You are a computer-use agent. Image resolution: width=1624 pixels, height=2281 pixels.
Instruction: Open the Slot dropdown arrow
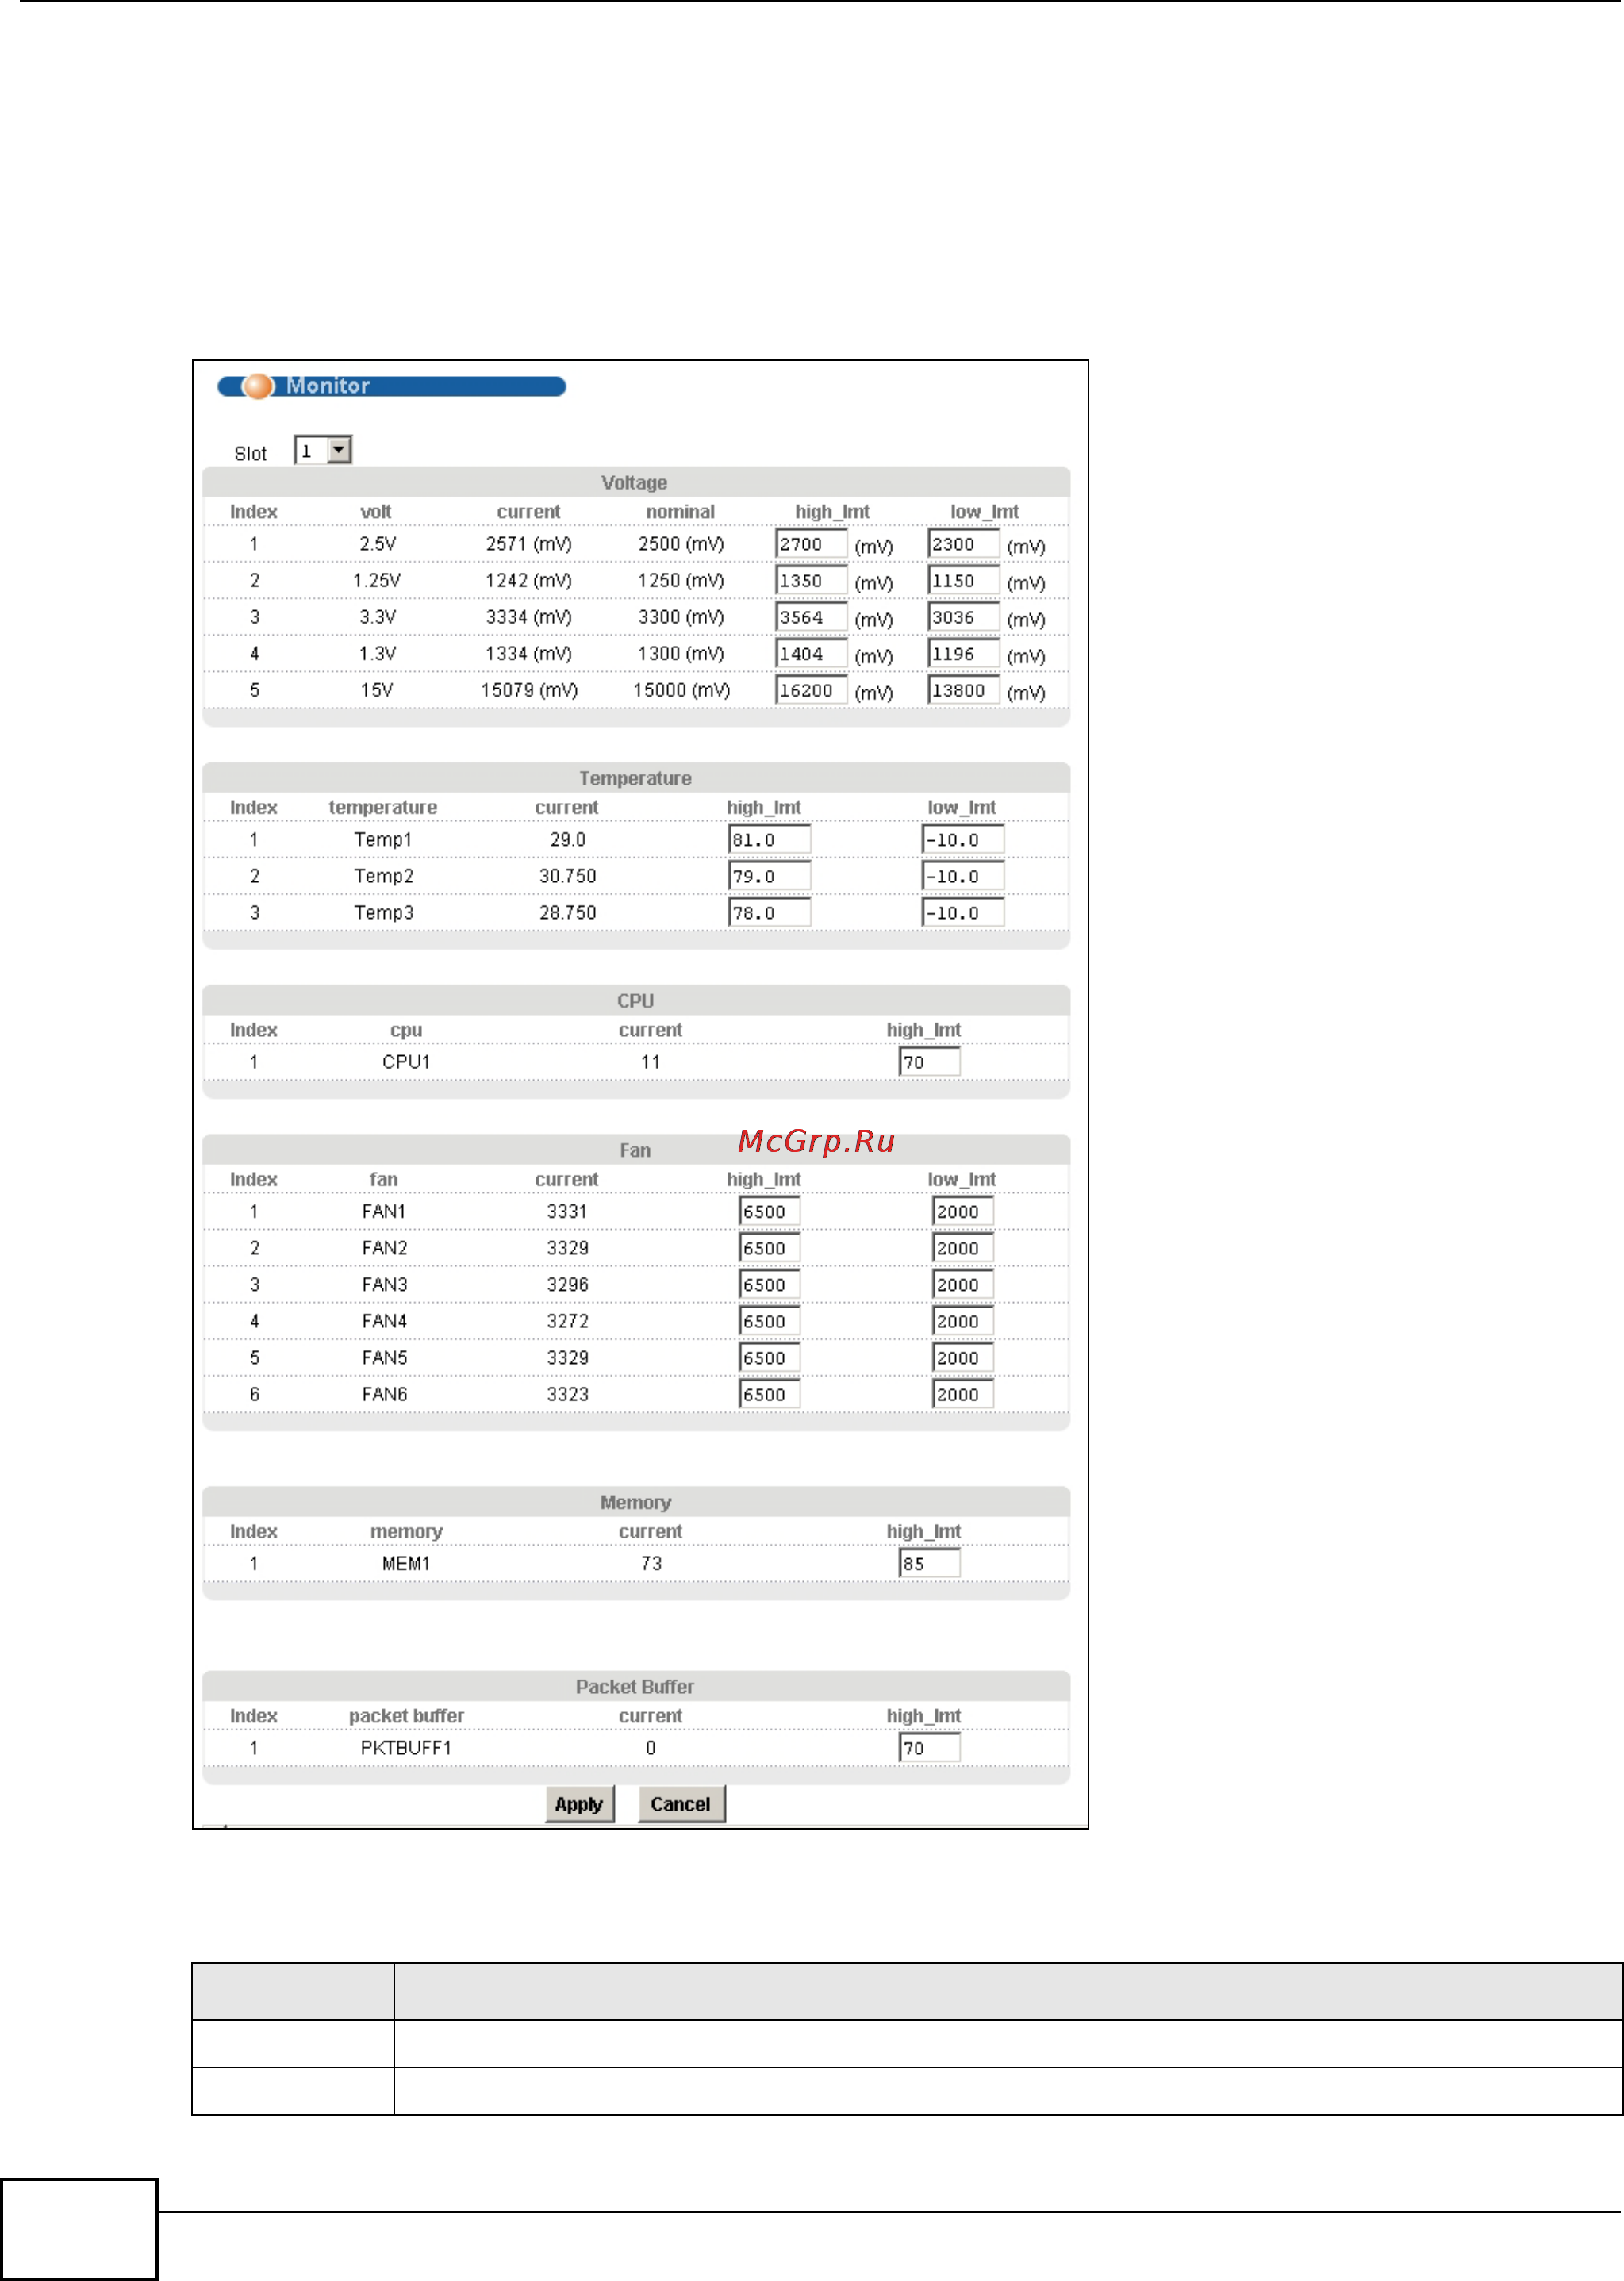point(339,451)
